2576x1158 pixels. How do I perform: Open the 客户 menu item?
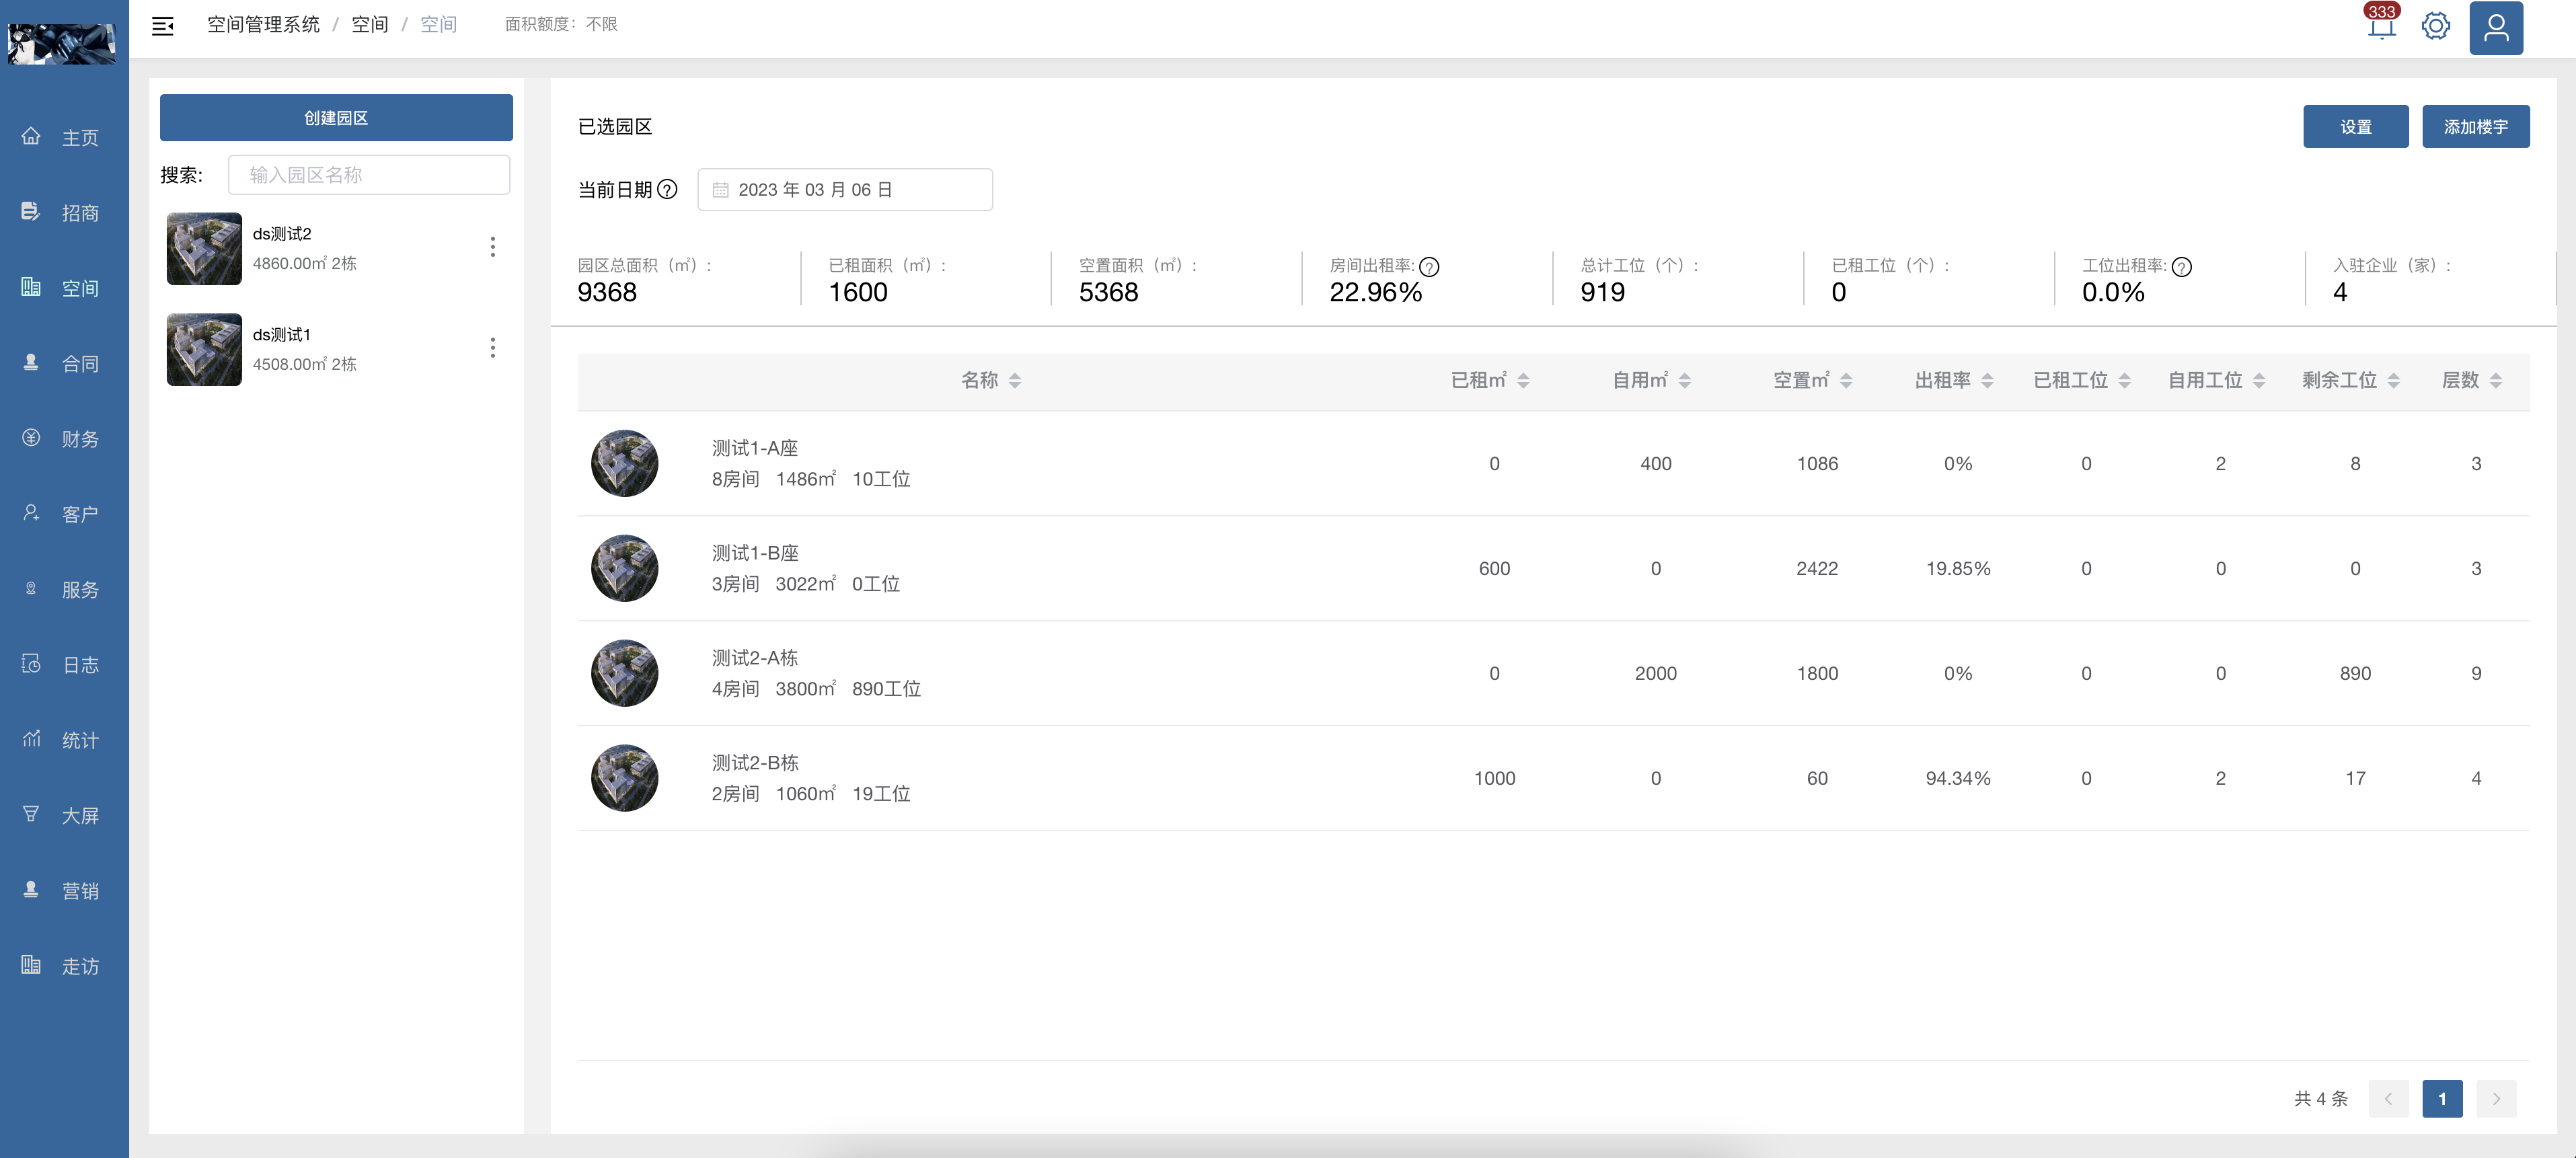point(64,514)
